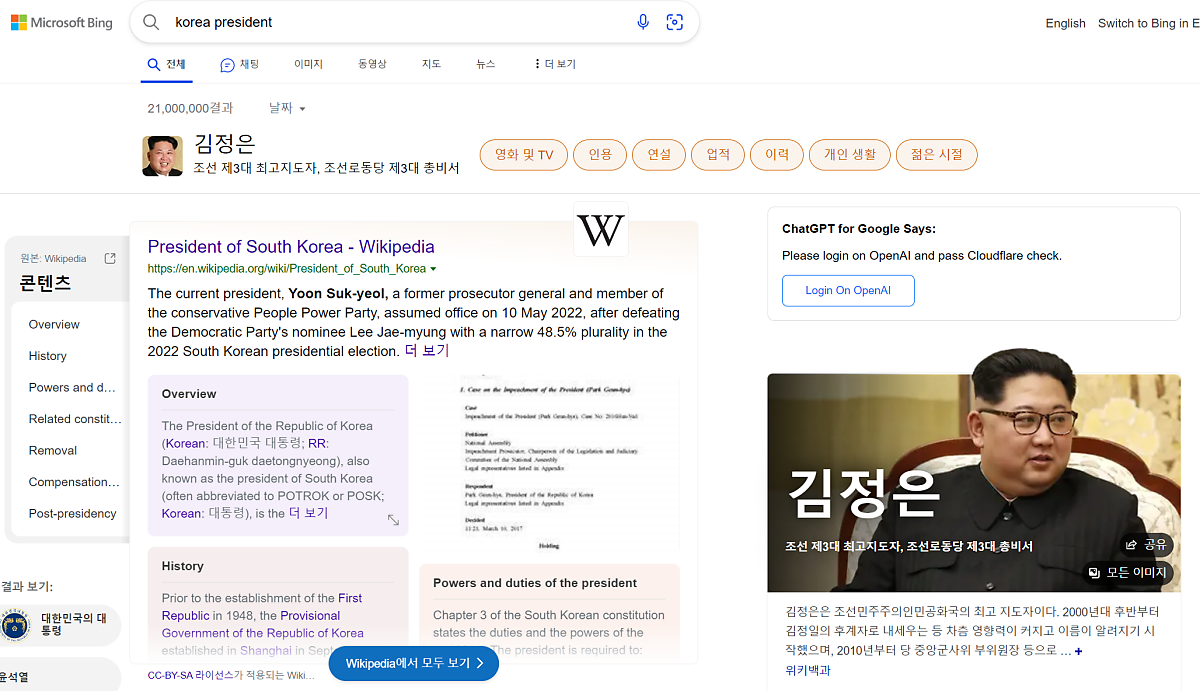Expand the Overview card with arrow icon
Image resolution: width=1200 pixels, height=691 pixels.
(393, 520)
